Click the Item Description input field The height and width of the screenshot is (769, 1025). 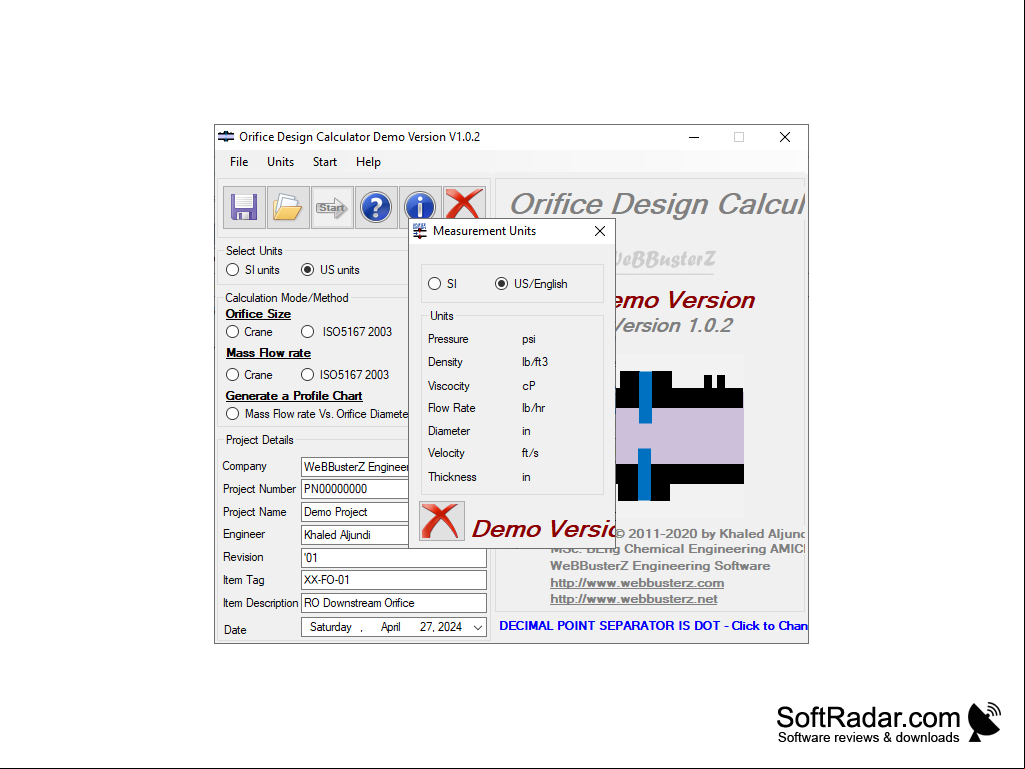point(394,603)
